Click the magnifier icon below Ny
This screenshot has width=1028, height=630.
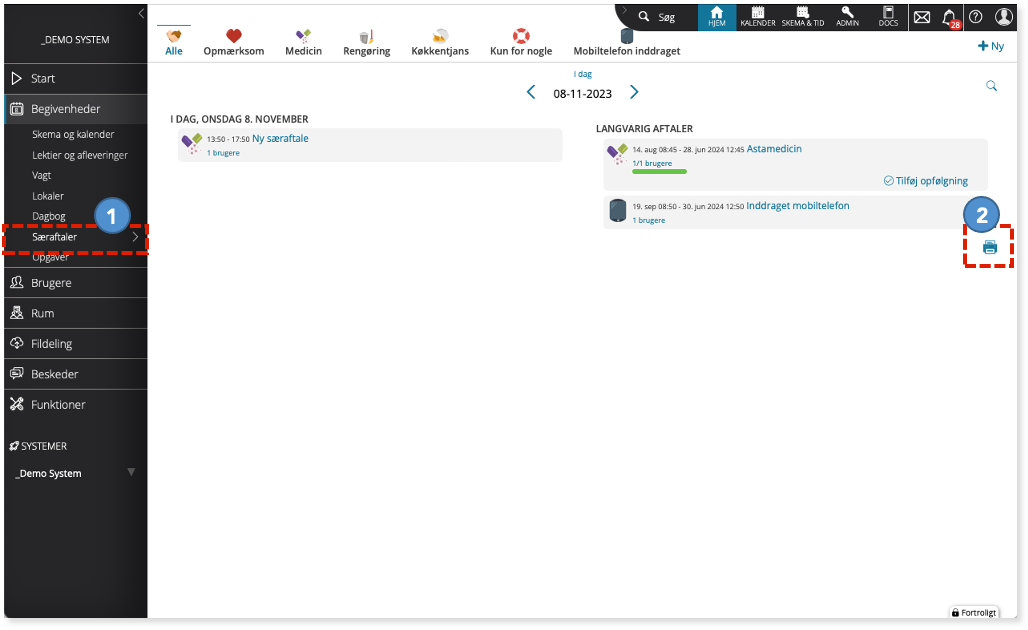(x=991, y=86)
